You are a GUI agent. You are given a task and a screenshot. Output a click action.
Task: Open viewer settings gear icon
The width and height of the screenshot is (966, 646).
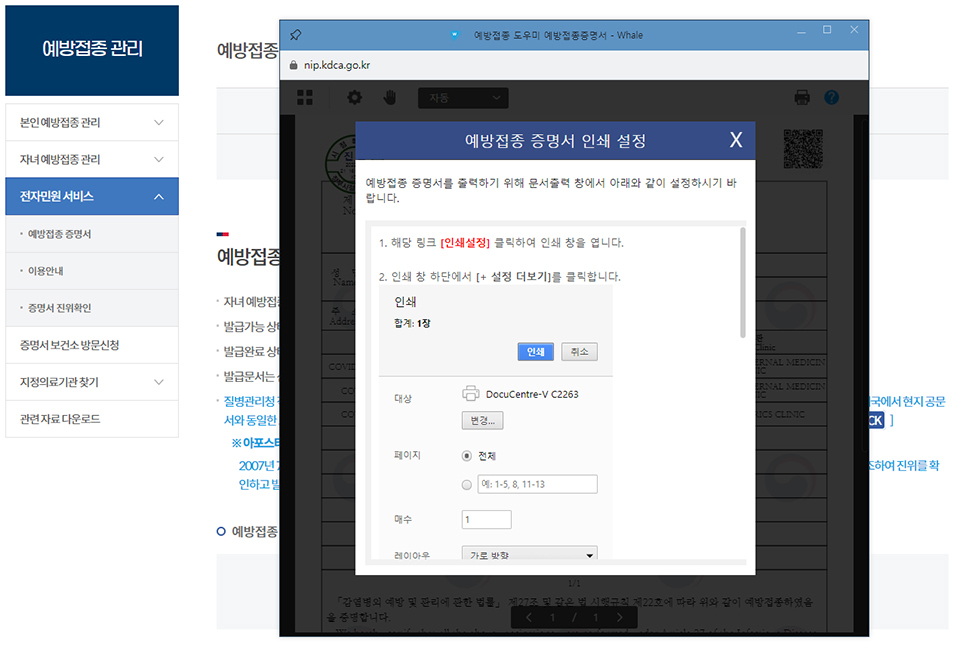pos(355,97)
